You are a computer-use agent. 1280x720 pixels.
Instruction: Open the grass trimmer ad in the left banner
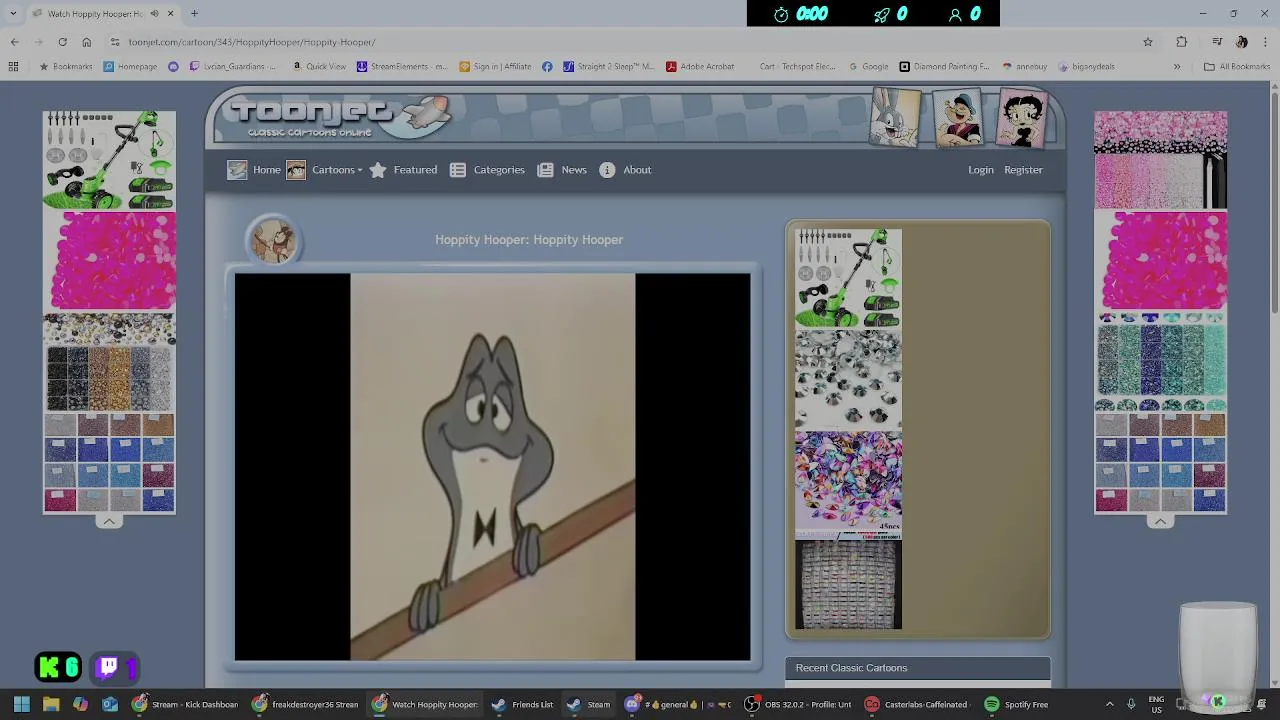pyautogui.click(x=109, y=160)
